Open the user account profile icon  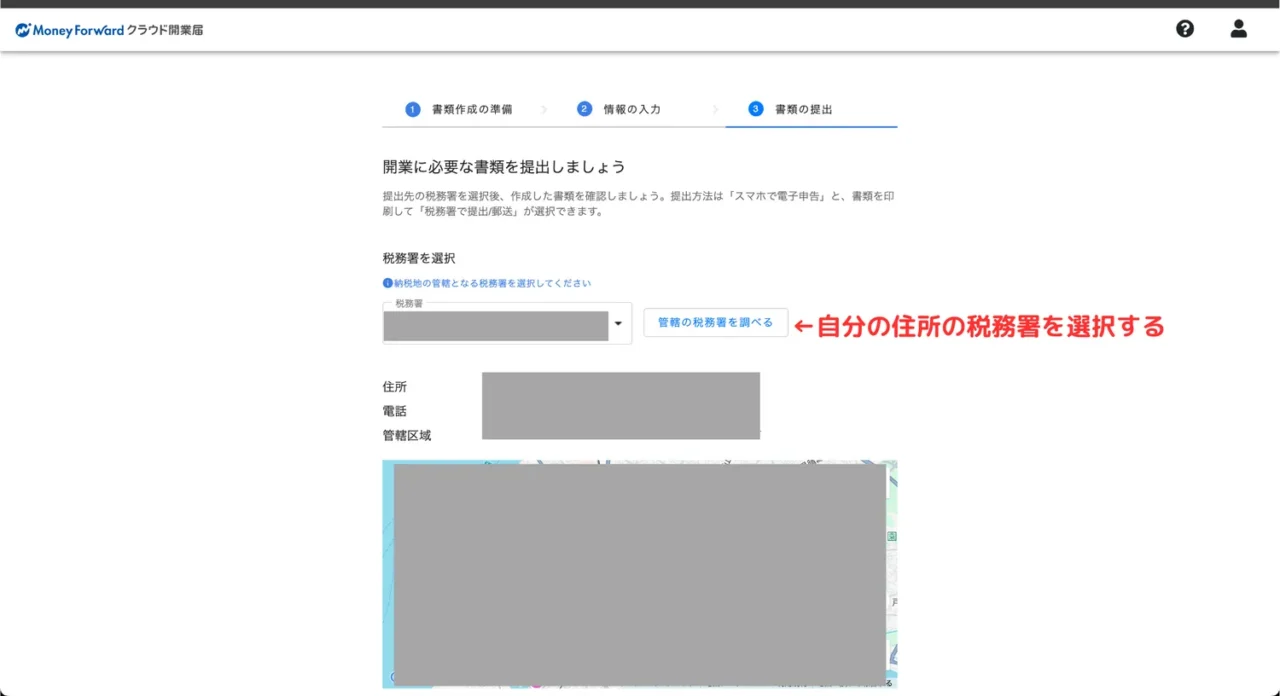pos(1238,29)
